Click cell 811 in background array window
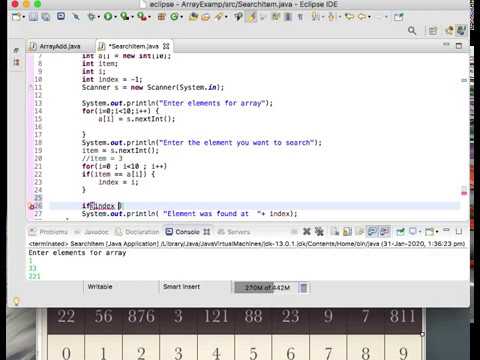Screen dimensions: 480x360 [x=403, y=316]
